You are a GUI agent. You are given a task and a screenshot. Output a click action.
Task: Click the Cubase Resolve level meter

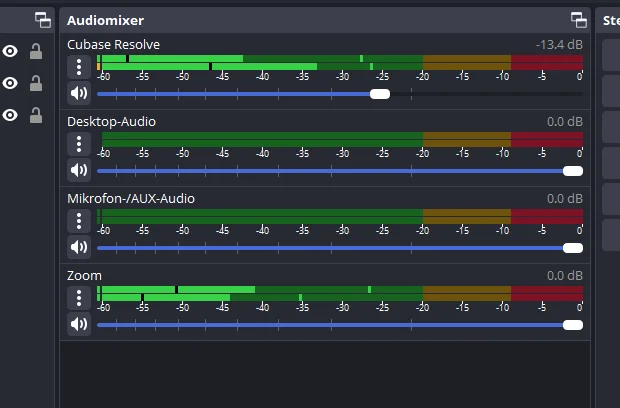click(340, 63)
